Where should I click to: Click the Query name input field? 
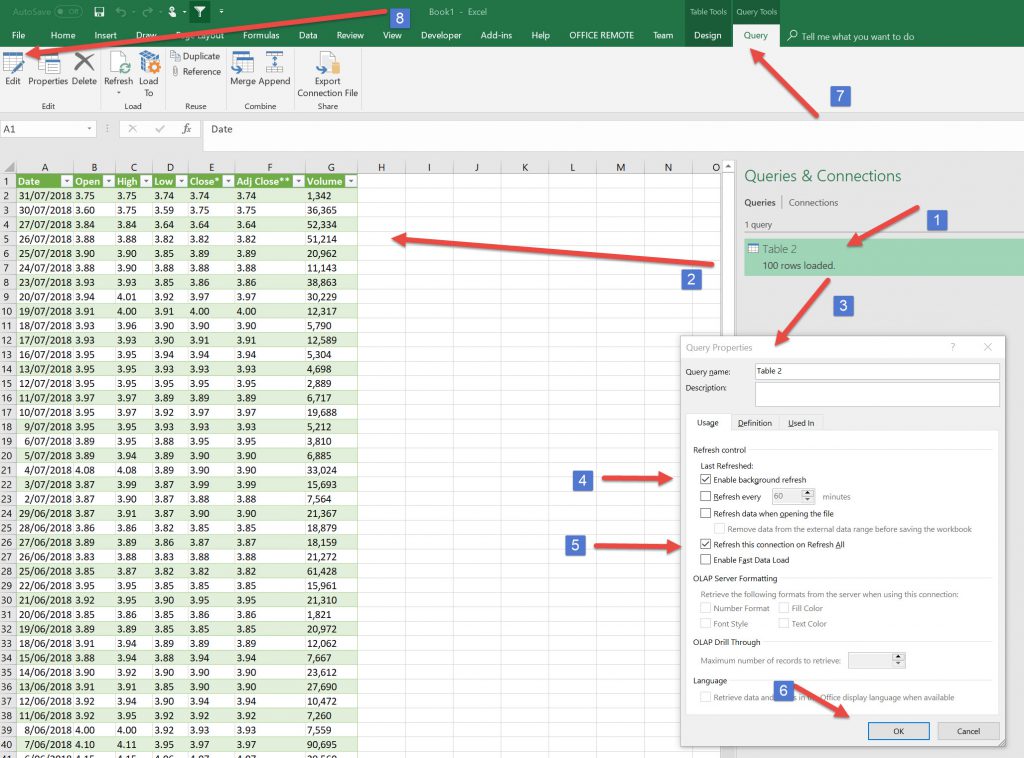876,371
